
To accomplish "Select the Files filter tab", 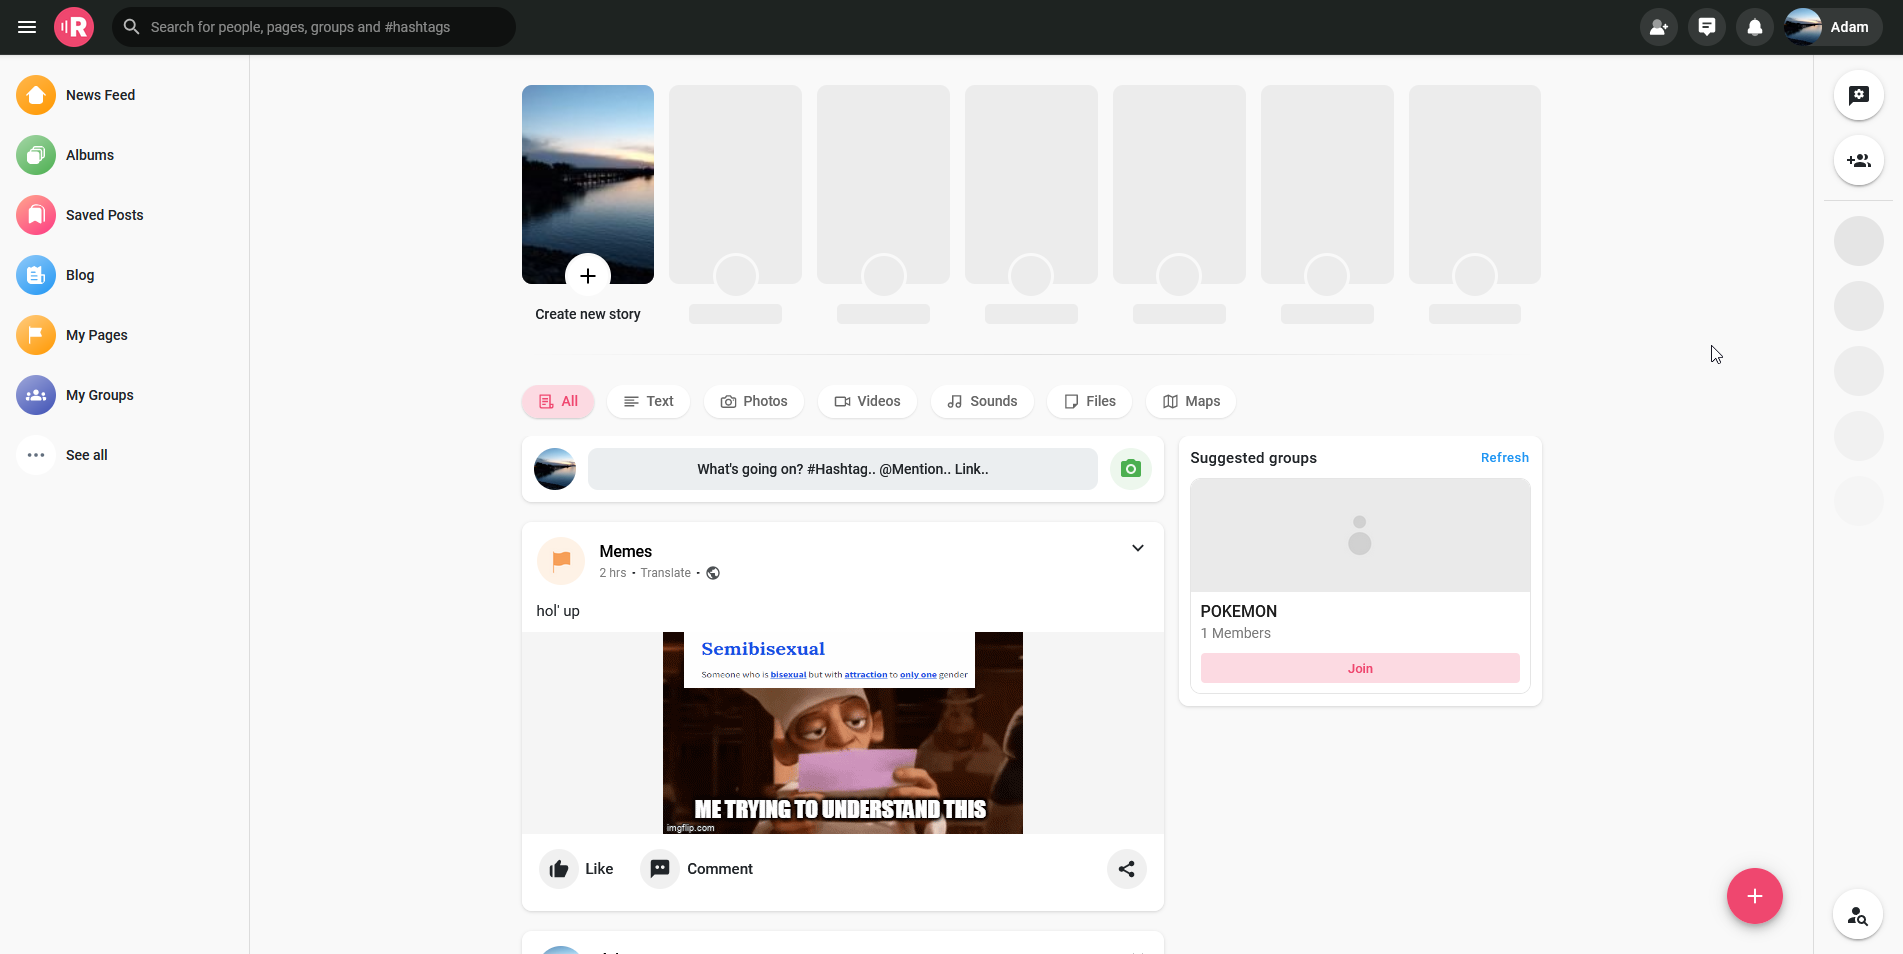I will tap(1089, 401).
